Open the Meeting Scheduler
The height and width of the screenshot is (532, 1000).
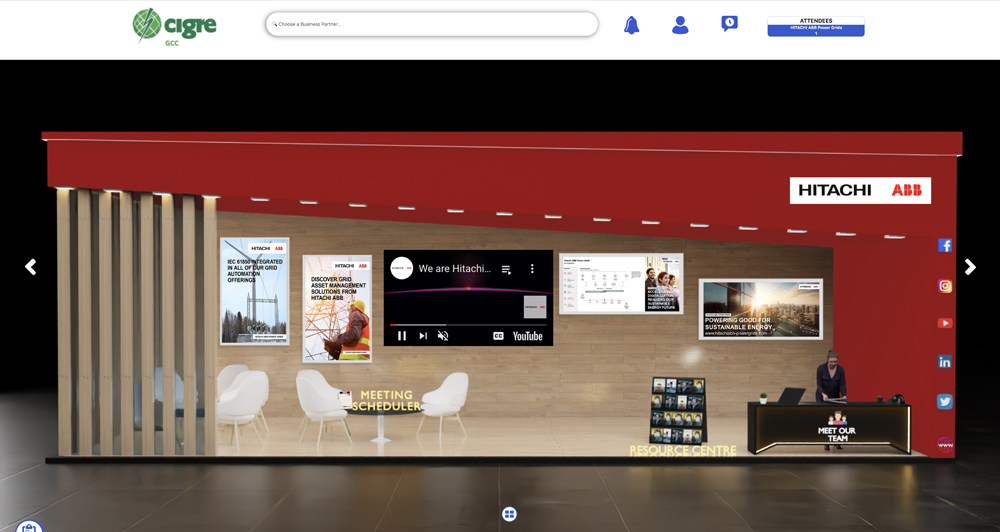point(386,401)
